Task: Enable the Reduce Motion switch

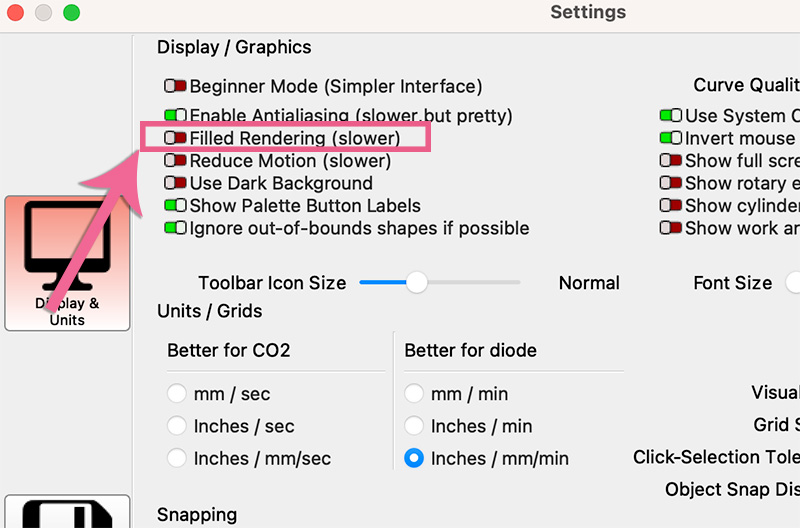Action: pos(176,160)
